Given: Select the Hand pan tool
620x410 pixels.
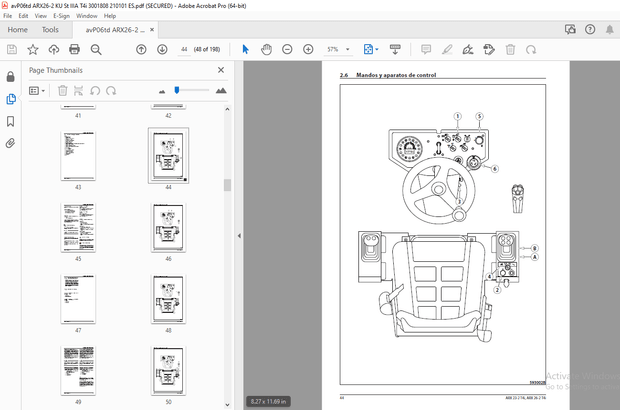Looking at the screenshot, I should (267, 49).
